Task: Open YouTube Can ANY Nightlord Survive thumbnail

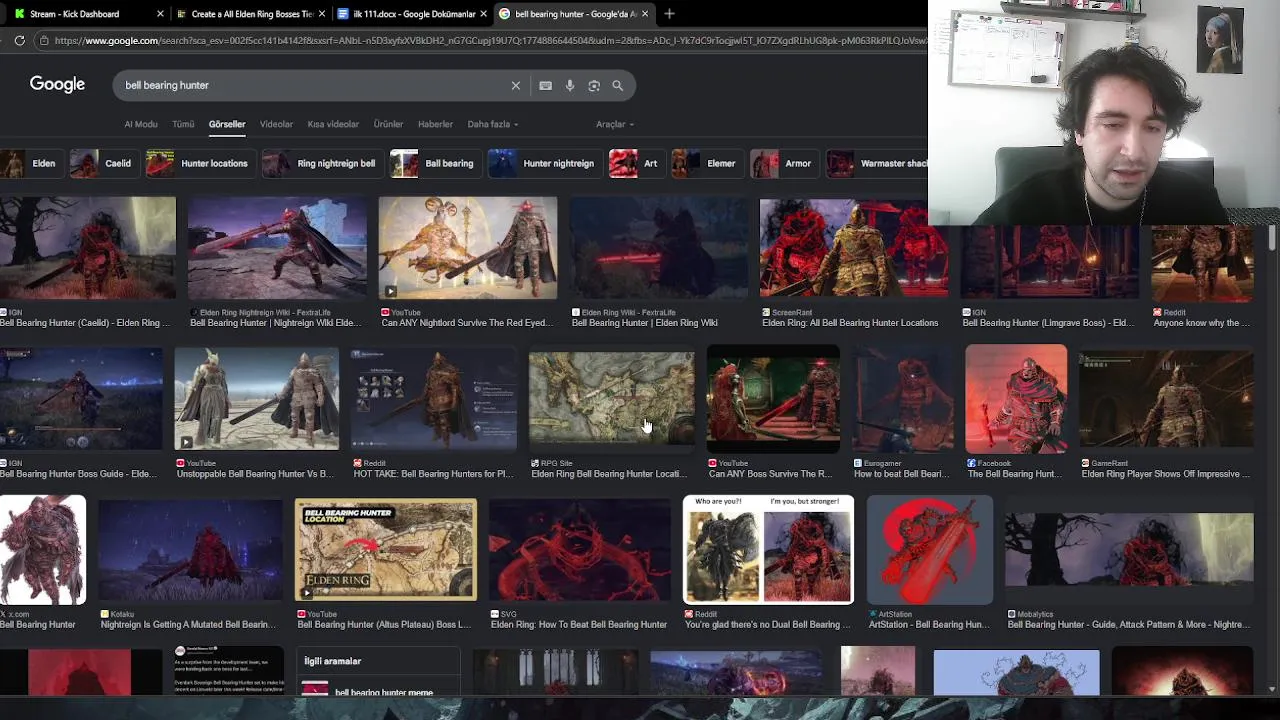Action: click(x=467, y=248)
